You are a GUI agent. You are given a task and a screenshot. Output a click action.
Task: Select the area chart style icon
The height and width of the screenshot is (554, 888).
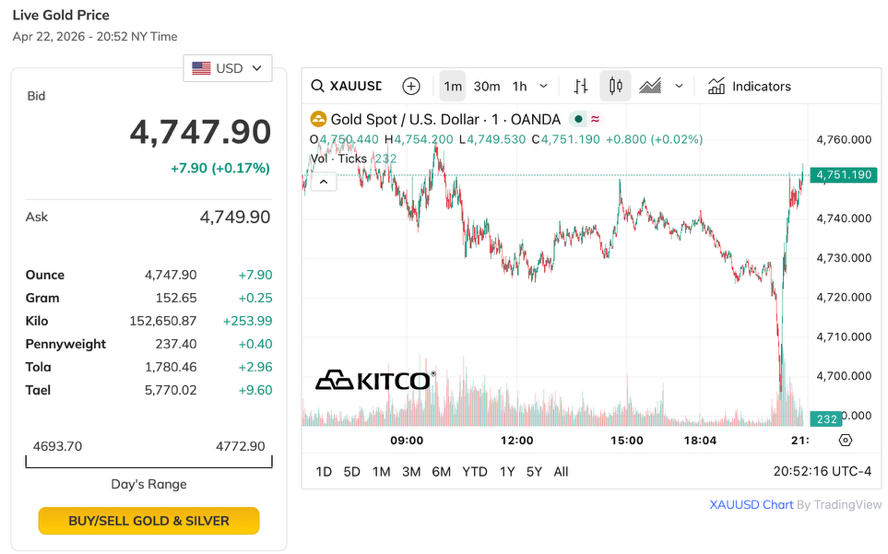651,86
